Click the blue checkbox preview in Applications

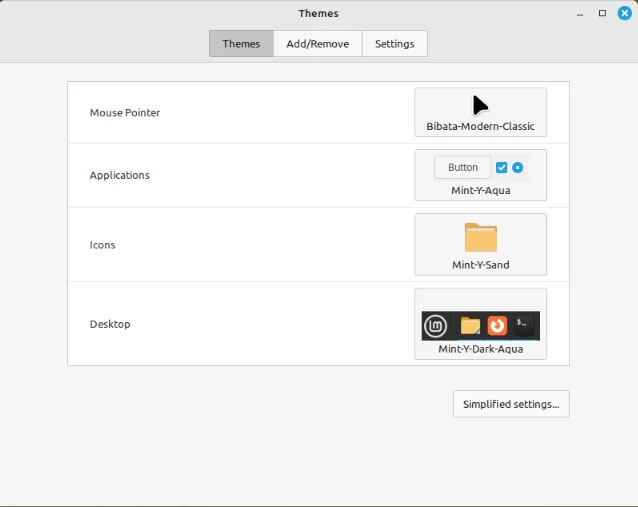[501, 167]
